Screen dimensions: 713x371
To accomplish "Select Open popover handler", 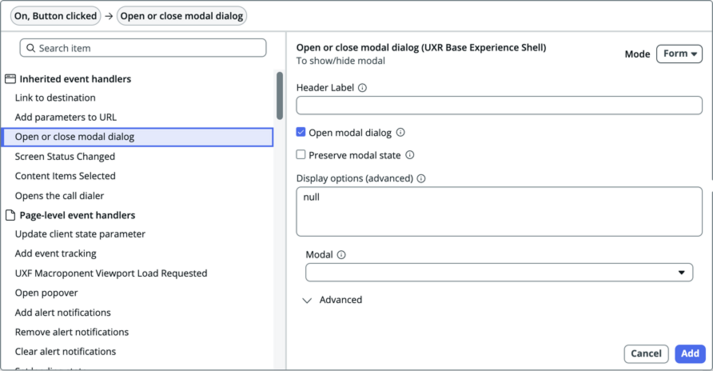I will tap(46, 293).
